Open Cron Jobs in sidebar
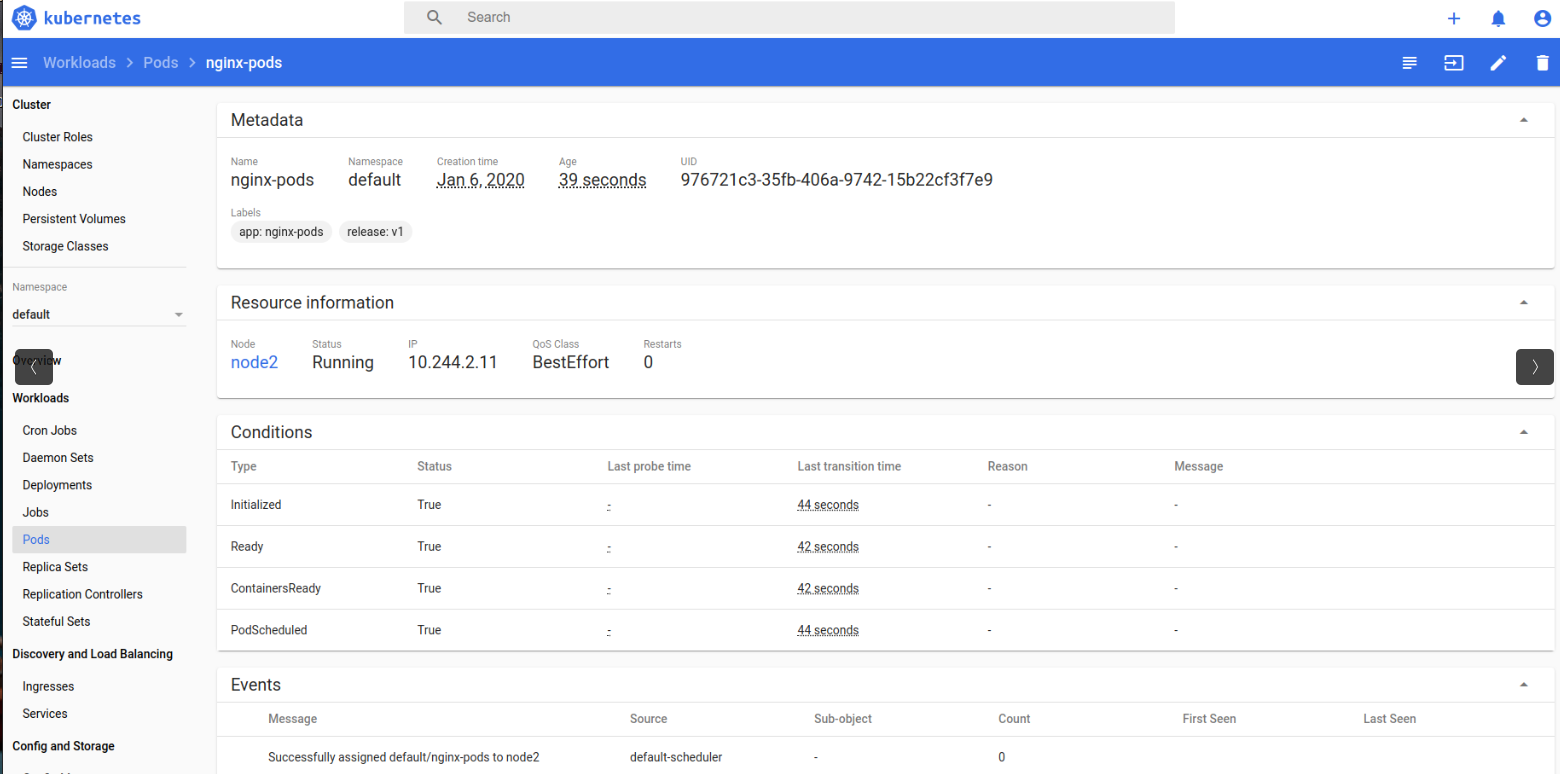 coord(50,430)
